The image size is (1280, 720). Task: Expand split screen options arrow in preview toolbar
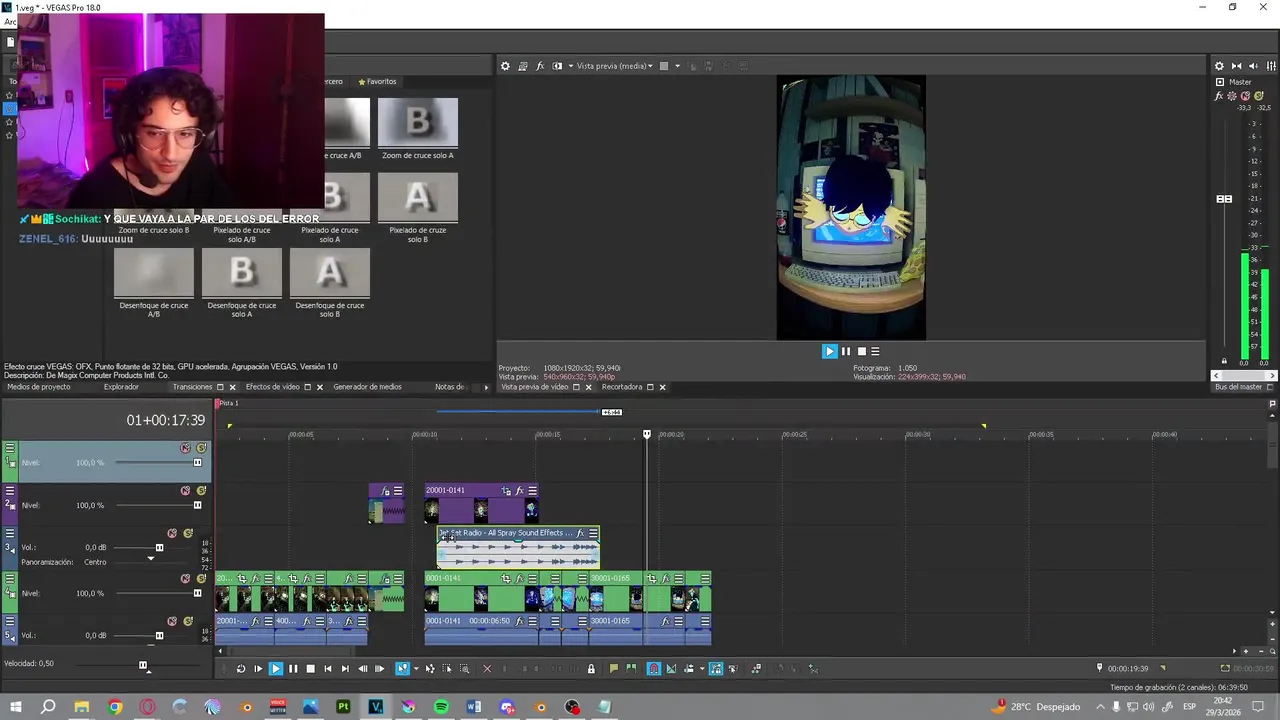571,66
